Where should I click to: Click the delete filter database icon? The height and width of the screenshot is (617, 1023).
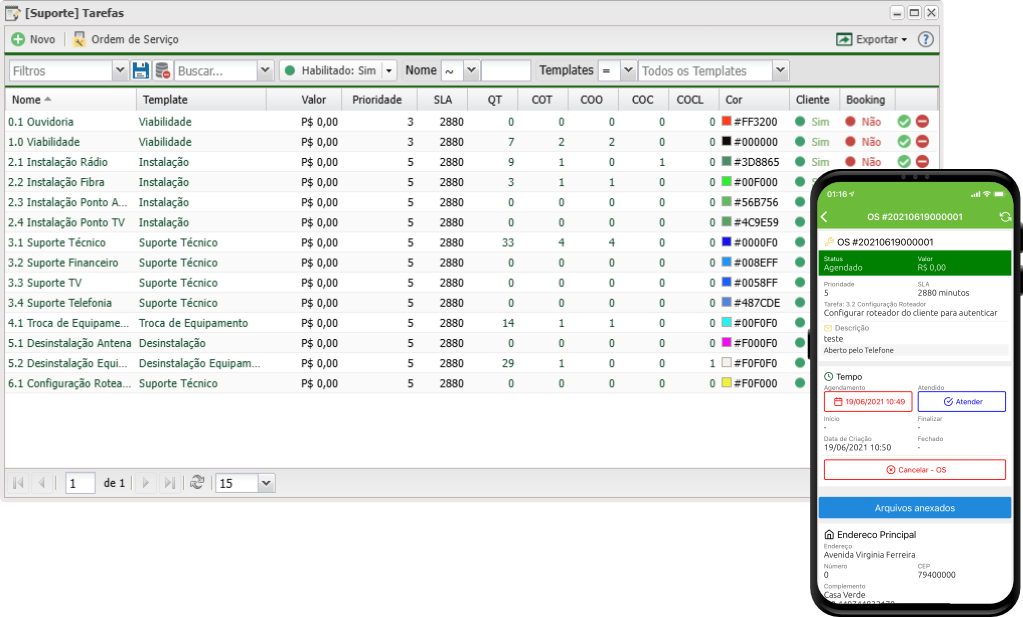coord(163,71)
